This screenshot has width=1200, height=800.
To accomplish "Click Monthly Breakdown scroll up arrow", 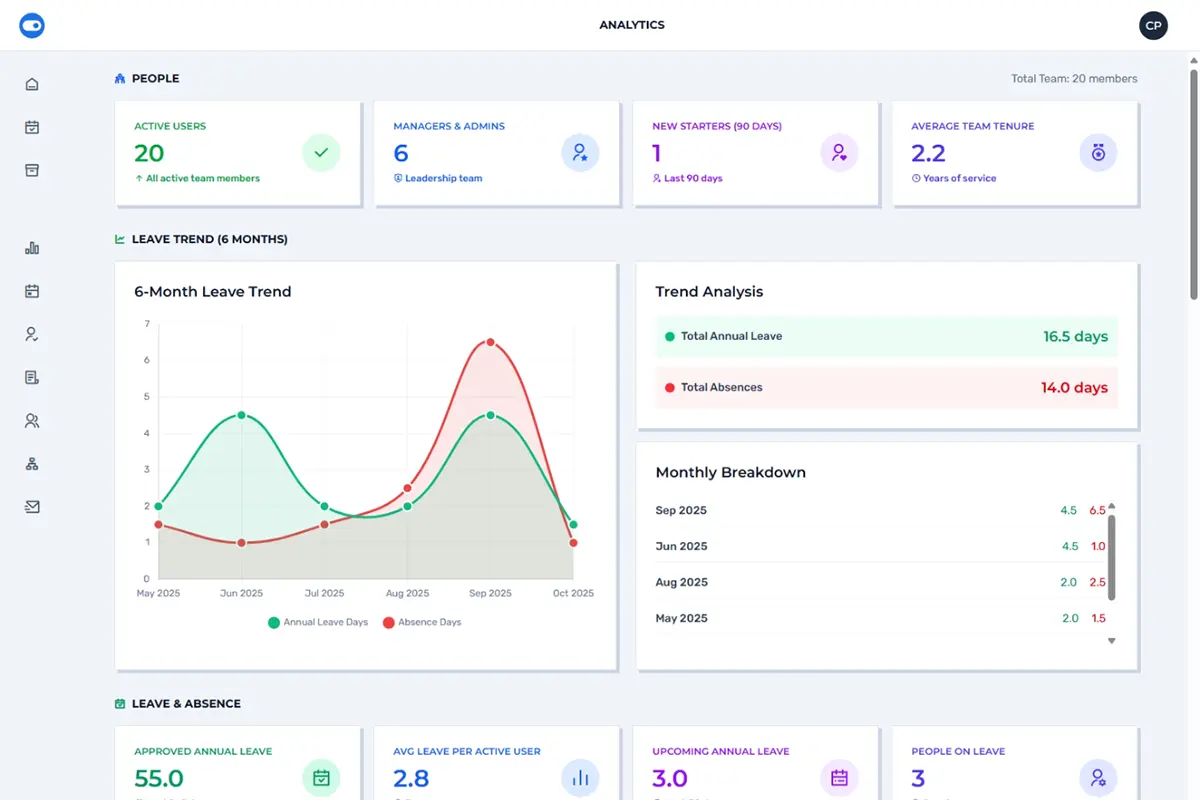I will [1111, 506].
